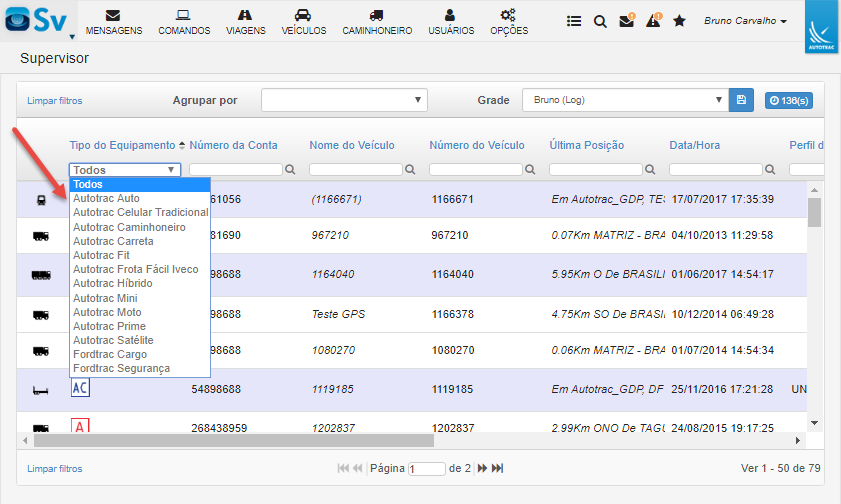Select Autotrac Caminhoneiro option

coord(140,227)
